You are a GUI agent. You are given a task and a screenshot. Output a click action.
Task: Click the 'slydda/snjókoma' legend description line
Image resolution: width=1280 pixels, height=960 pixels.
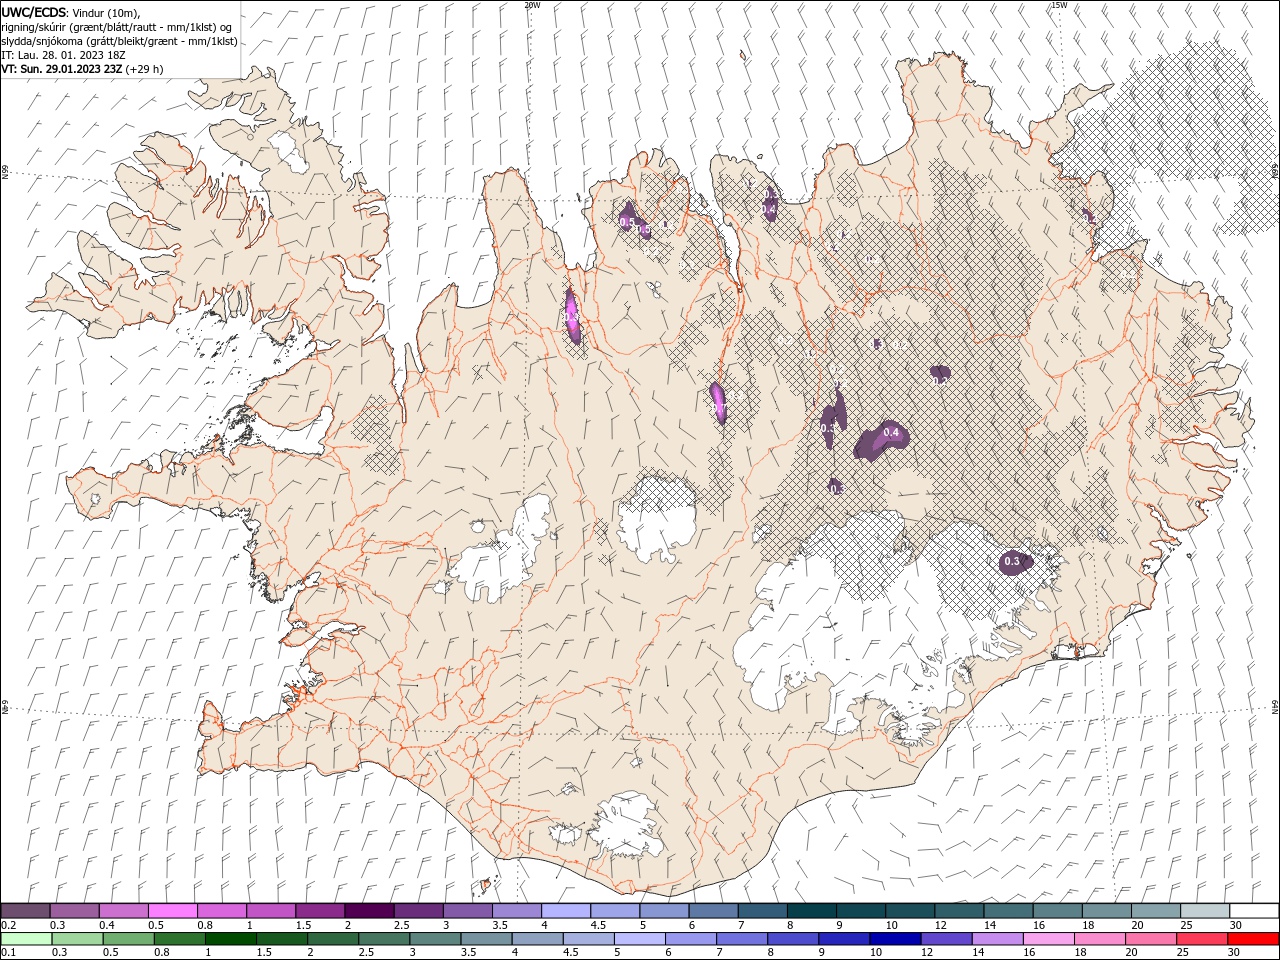[119, 41]
